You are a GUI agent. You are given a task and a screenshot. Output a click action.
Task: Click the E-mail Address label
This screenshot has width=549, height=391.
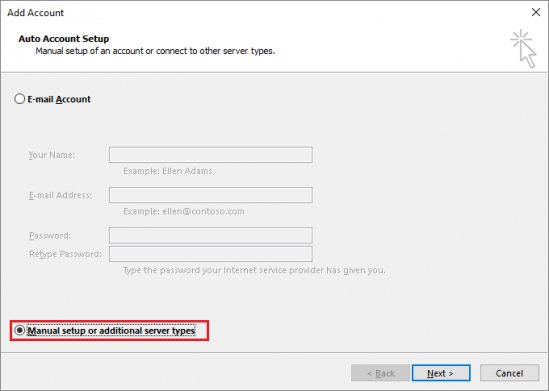coord(60,195)
